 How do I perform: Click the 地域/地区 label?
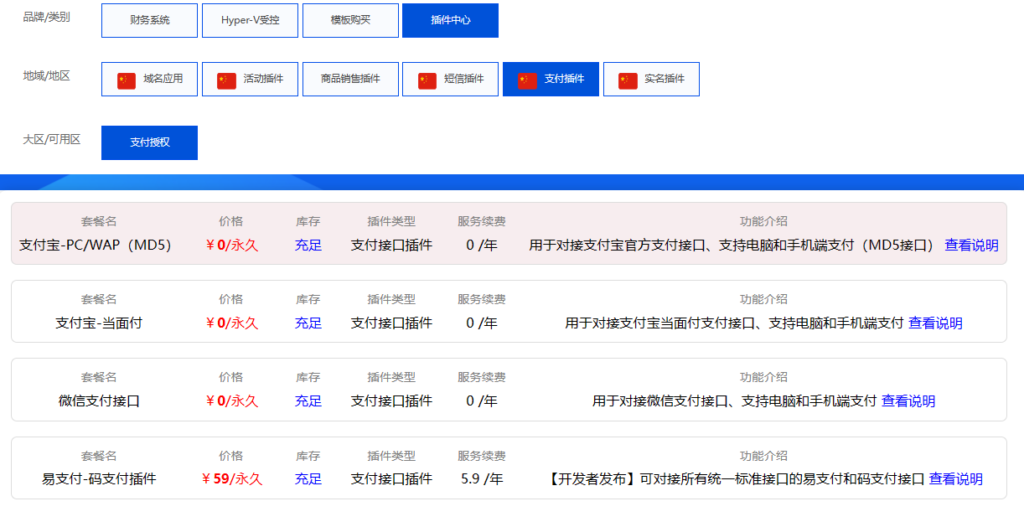click(x=46, y=76)
